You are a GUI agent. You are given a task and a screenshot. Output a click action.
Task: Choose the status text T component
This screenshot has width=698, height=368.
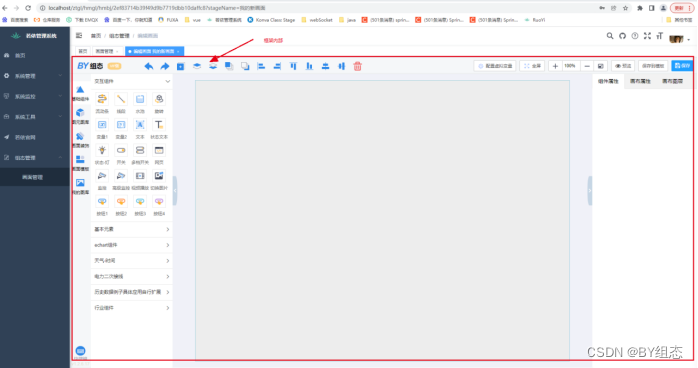point(159,125)
